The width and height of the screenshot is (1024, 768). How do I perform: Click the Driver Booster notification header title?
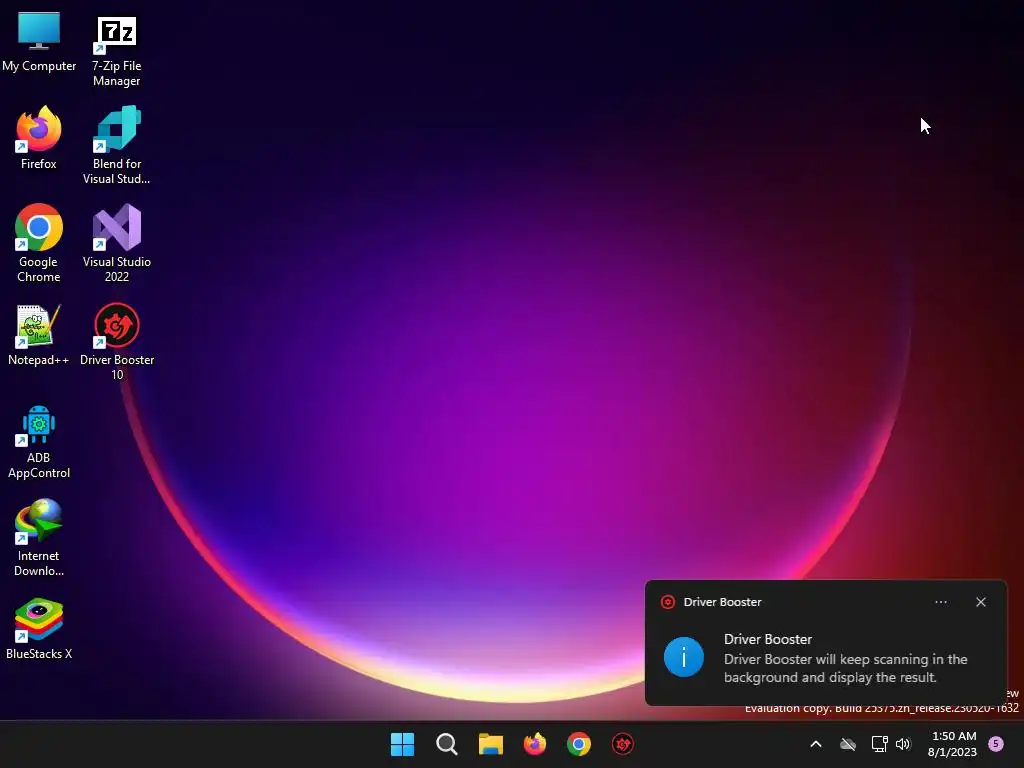(722, 602)
